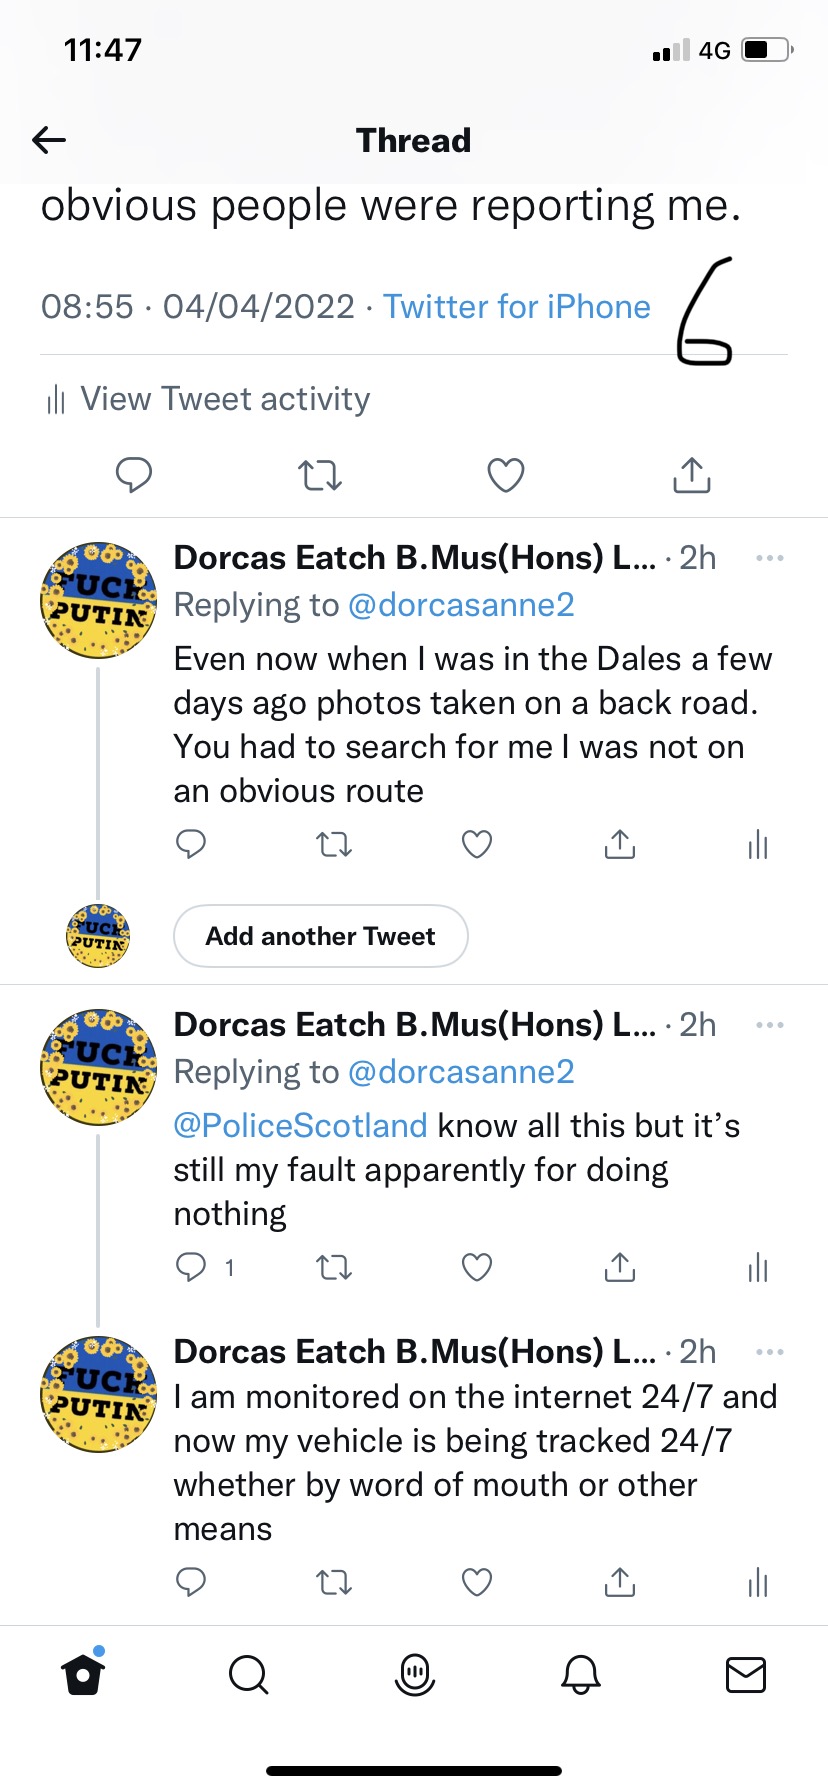The width and height of the screenshot is (828, 1792).
Task: Reply to the main tweet
Action: point(133,474)
